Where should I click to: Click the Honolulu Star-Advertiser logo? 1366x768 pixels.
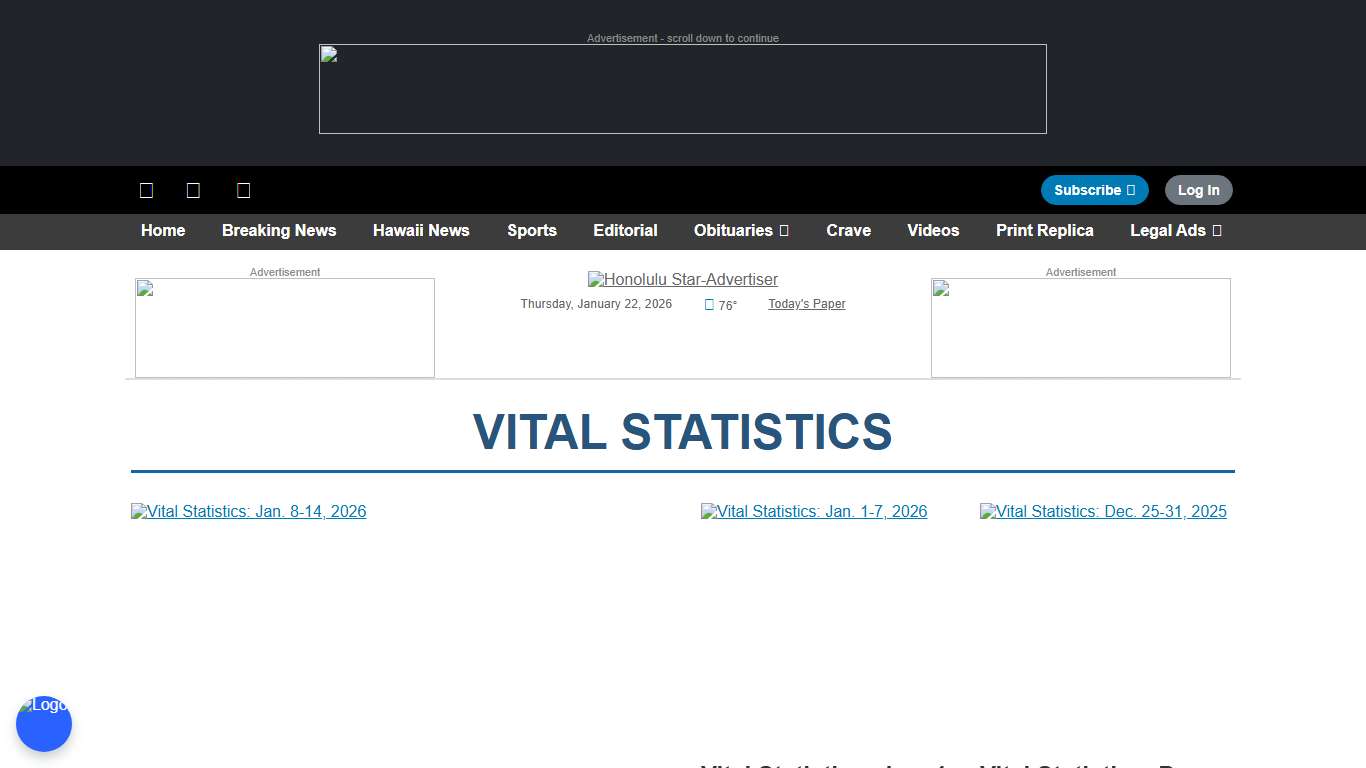[683, 280]
